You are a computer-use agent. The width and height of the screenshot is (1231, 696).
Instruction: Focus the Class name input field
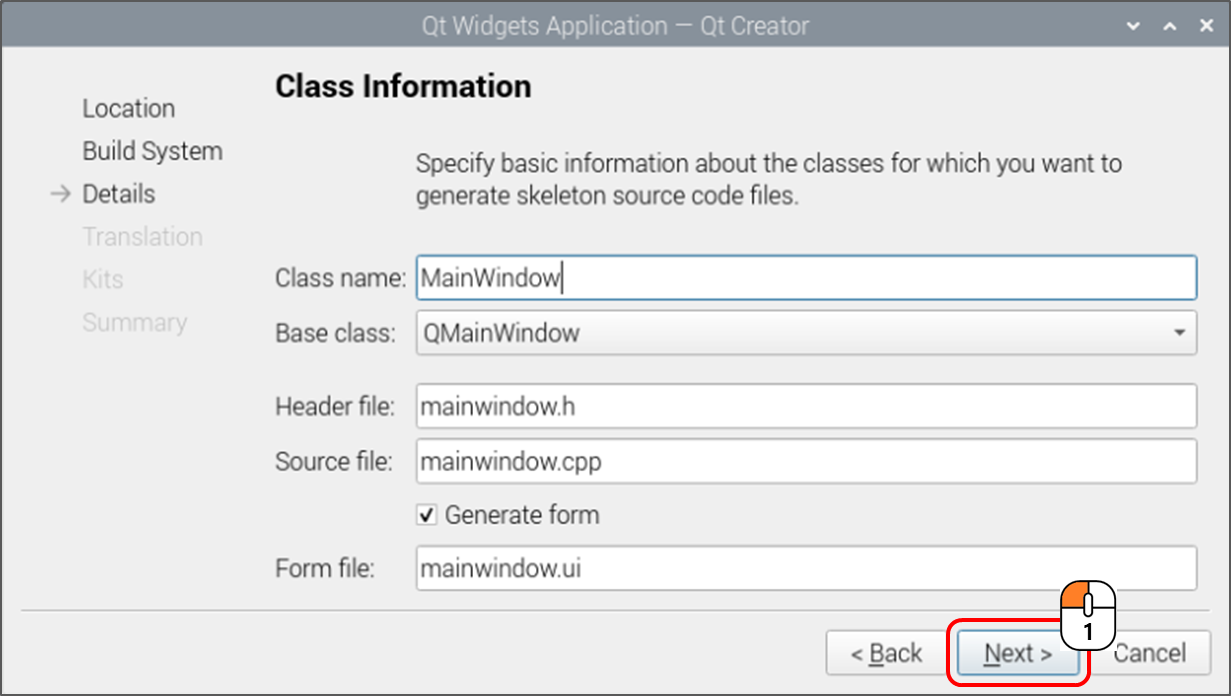click(x=806, y=278)
